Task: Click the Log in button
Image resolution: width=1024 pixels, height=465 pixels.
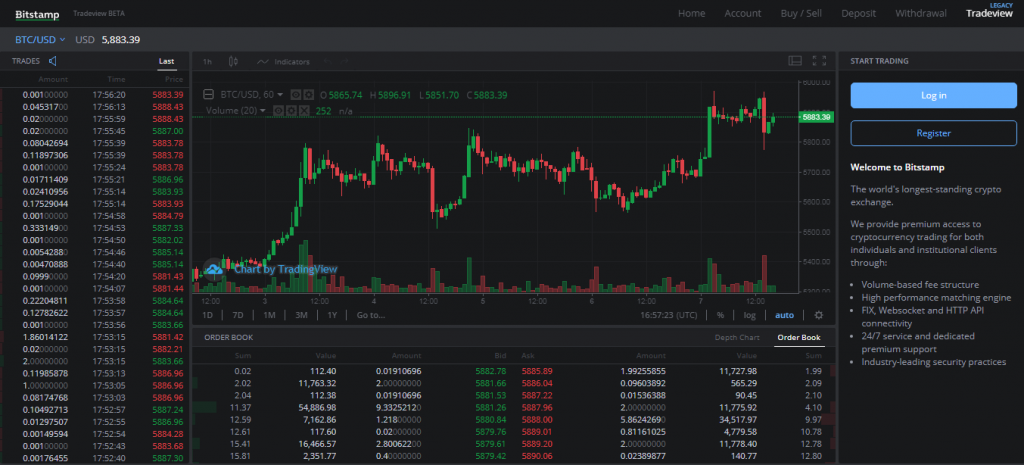Action: [x=933, y=95]
